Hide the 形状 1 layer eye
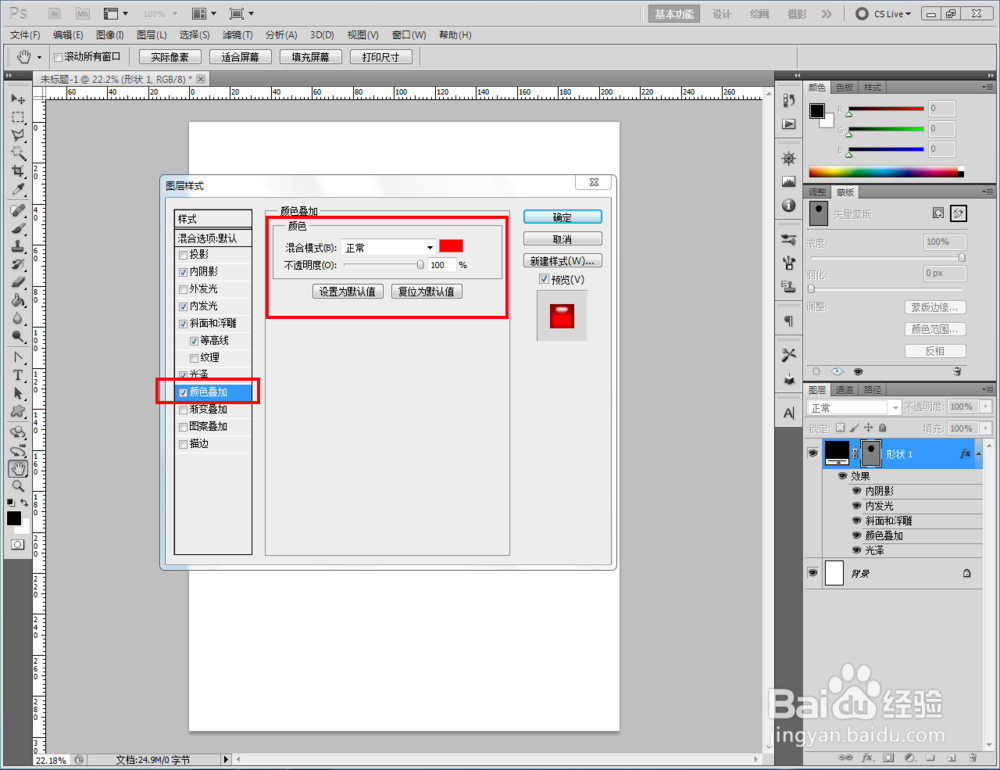This screenshot has width=1000, height=770. (812, 454)
